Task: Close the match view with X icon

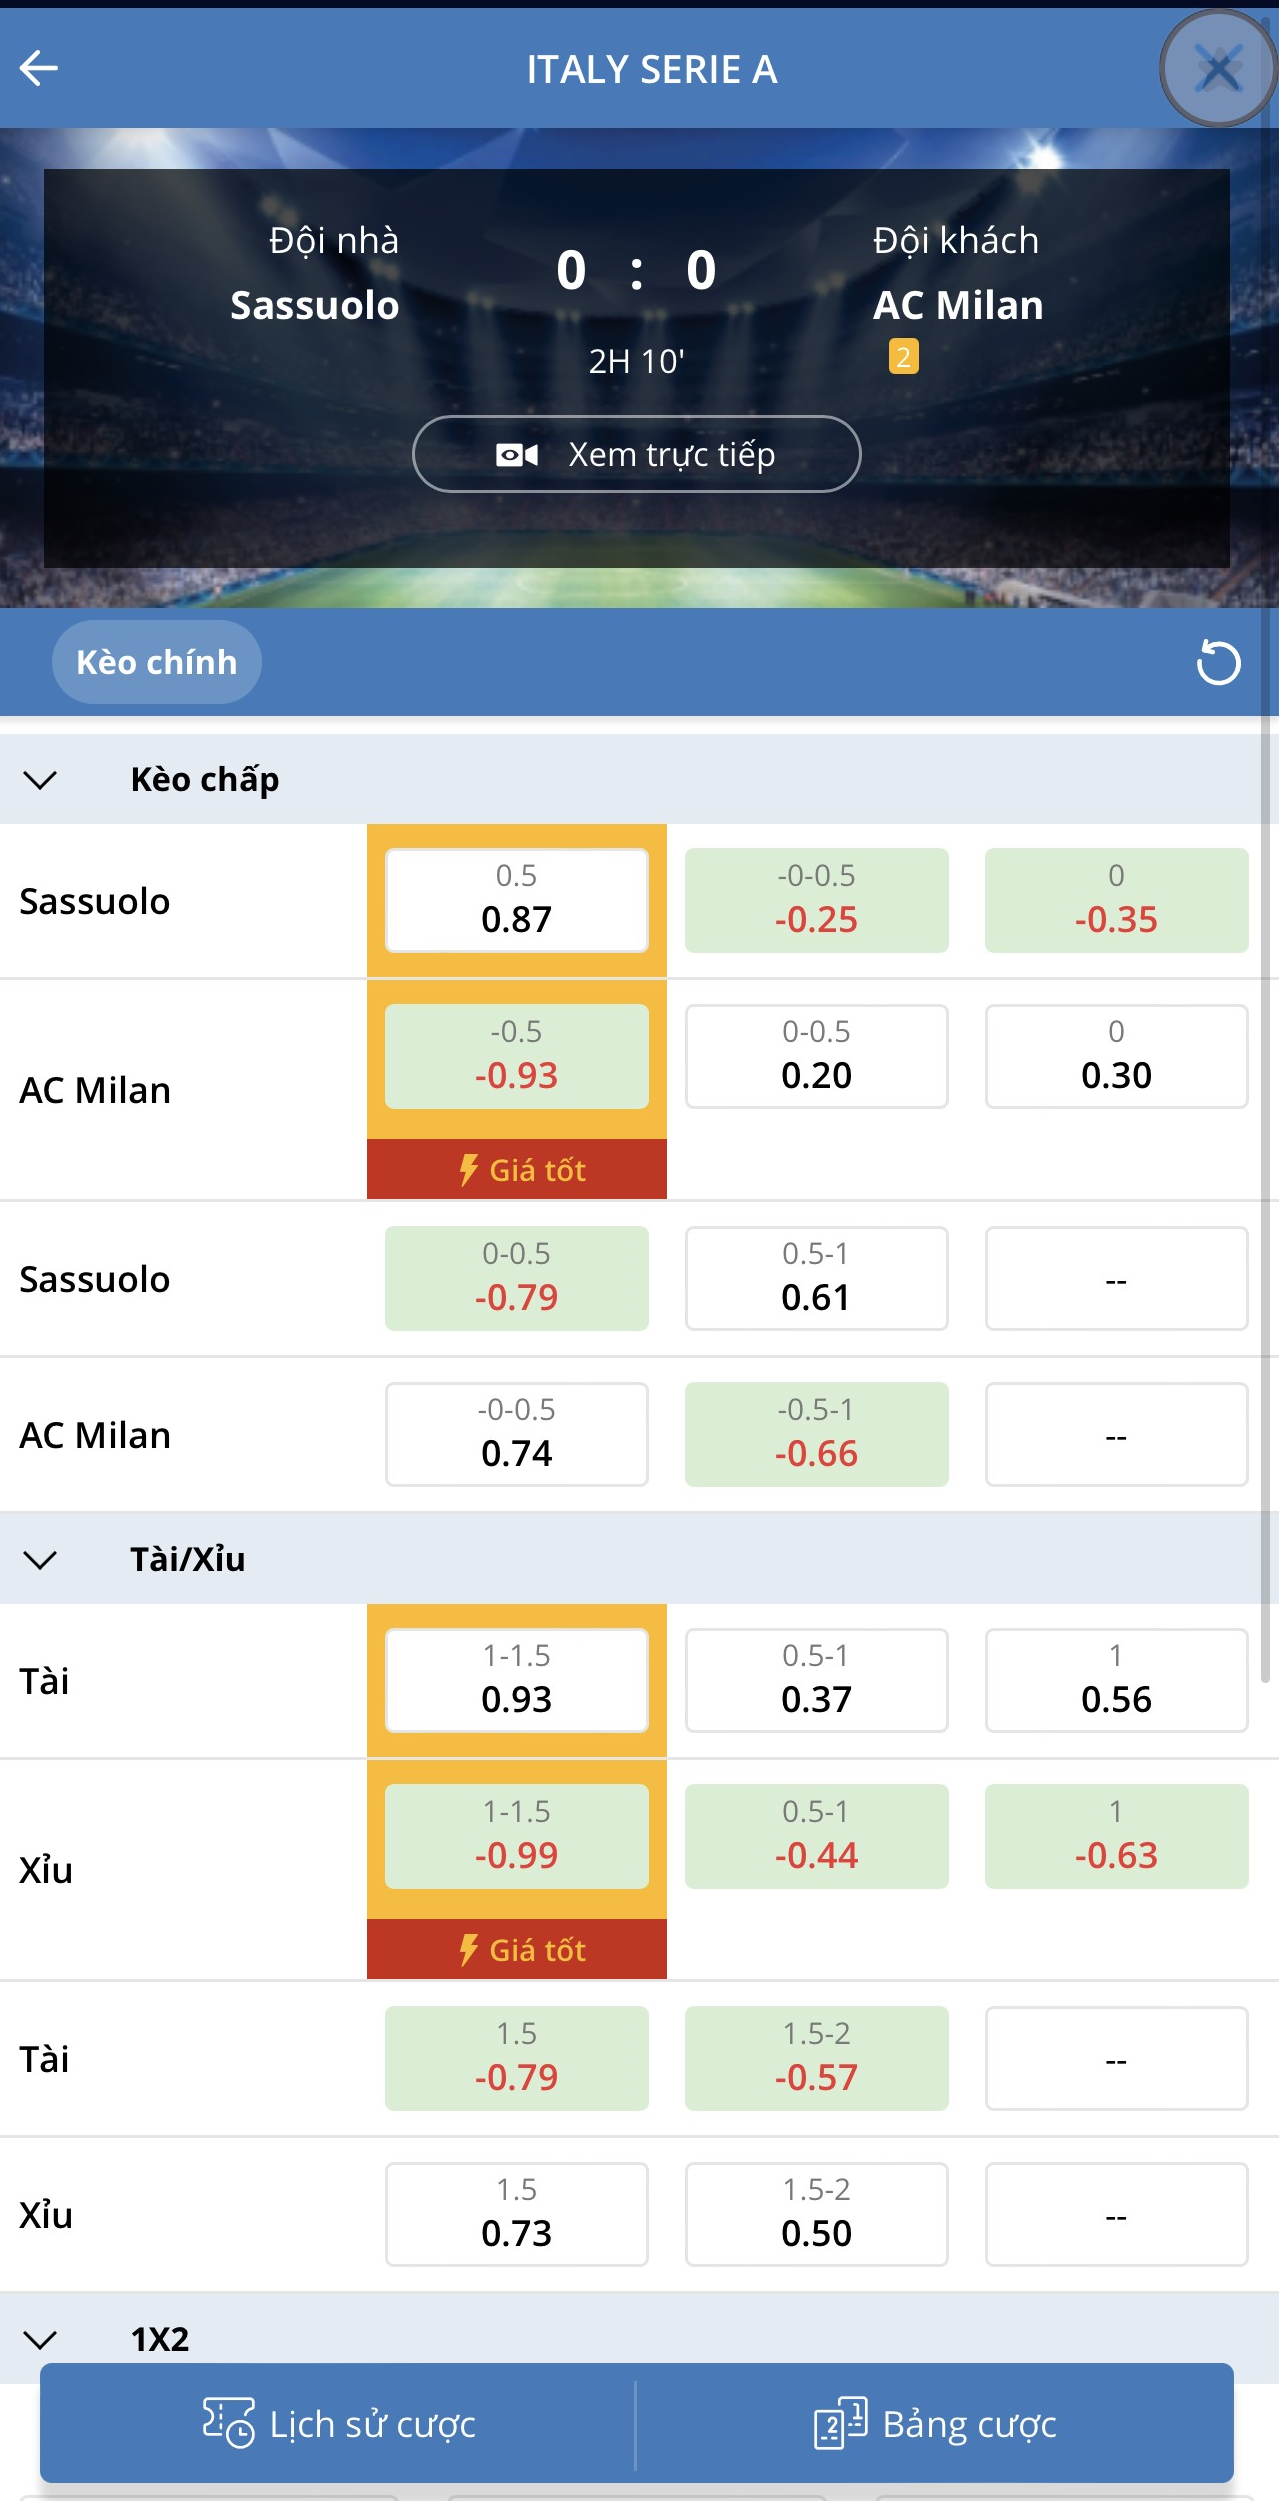Action: pos(1218,69)
